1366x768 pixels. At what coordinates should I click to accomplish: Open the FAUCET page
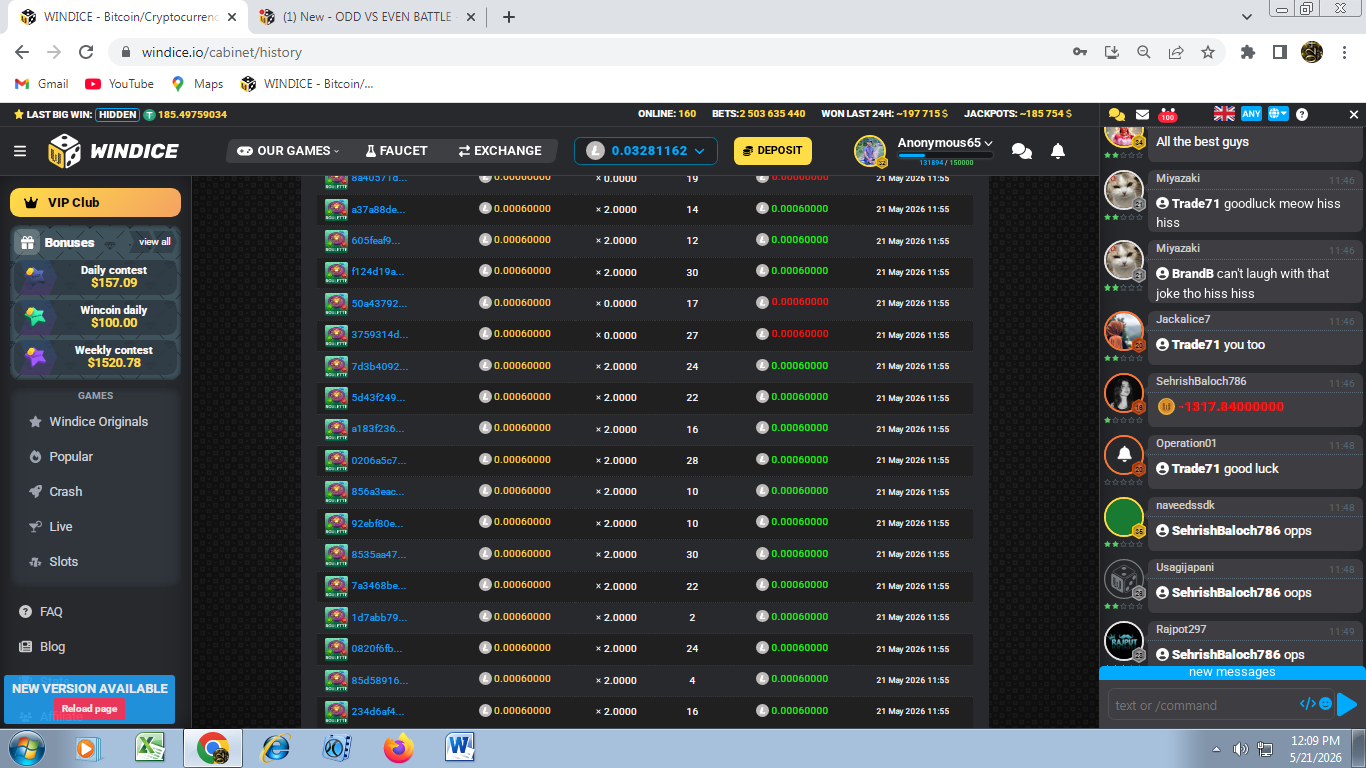coord(396,151)
